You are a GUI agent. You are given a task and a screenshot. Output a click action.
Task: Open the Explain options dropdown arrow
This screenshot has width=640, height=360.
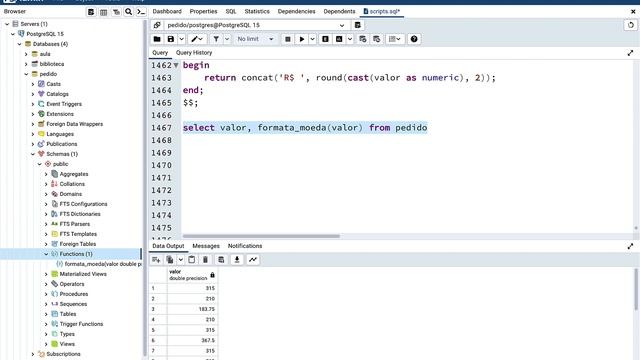pyautogui.click(x=350, y=39)
